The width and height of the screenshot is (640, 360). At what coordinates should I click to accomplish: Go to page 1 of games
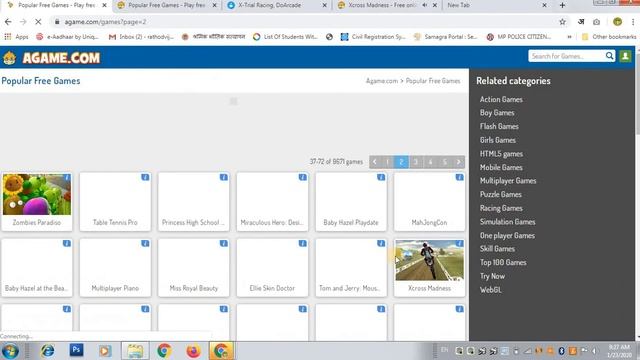coord(387,162)
